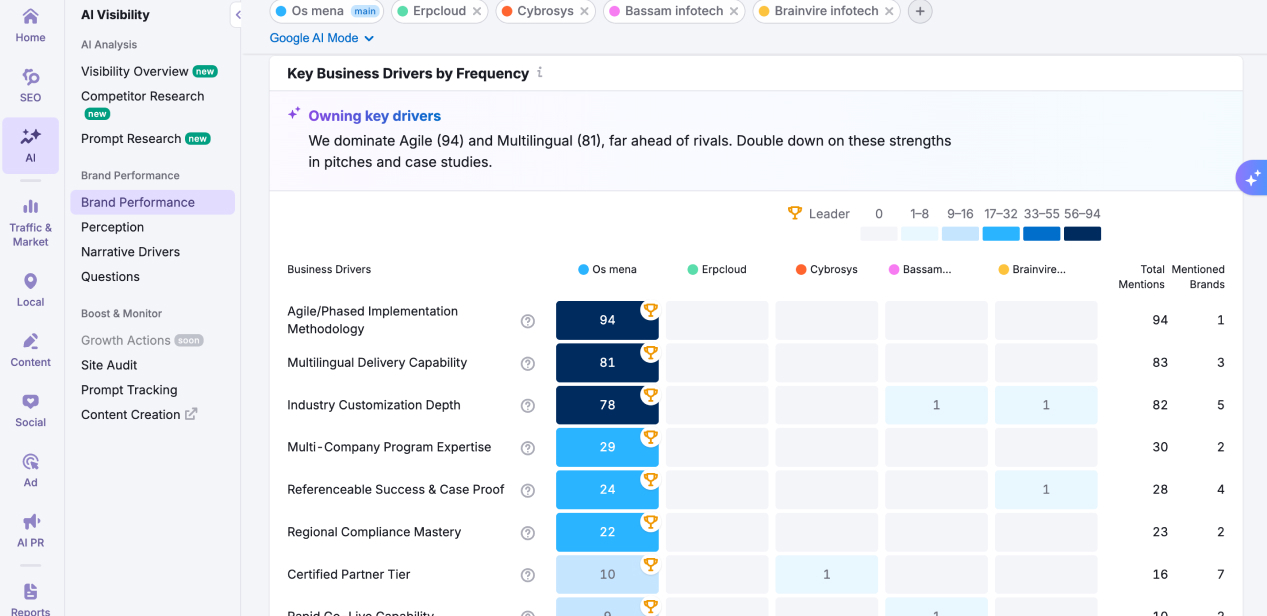Click help icon beside Multilingual Delivery Capability
Image resolution: width=1267 pixels, height=616 pixels.
528,364
